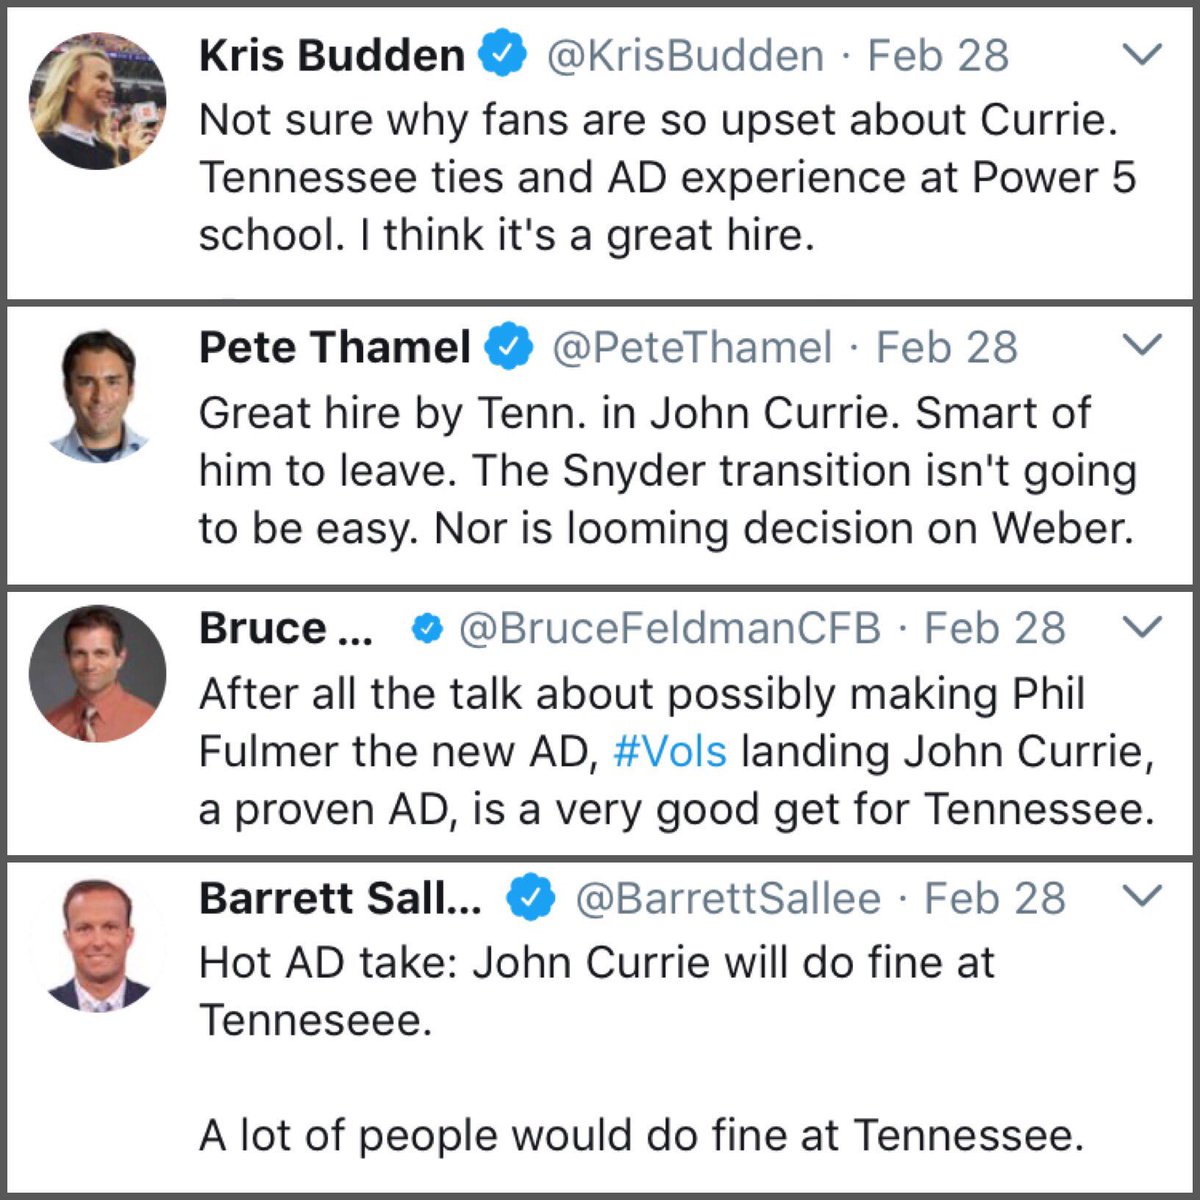This screenshot has height=1200, width=1200.
Task: Open Feb 28 timestamp on Barrett Sallee's tweet
Action: [995, 898]
